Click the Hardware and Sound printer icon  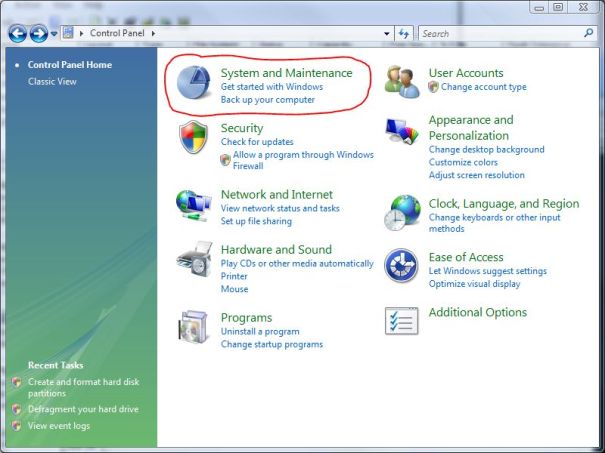pyautogui.click(x=194, y=262)
